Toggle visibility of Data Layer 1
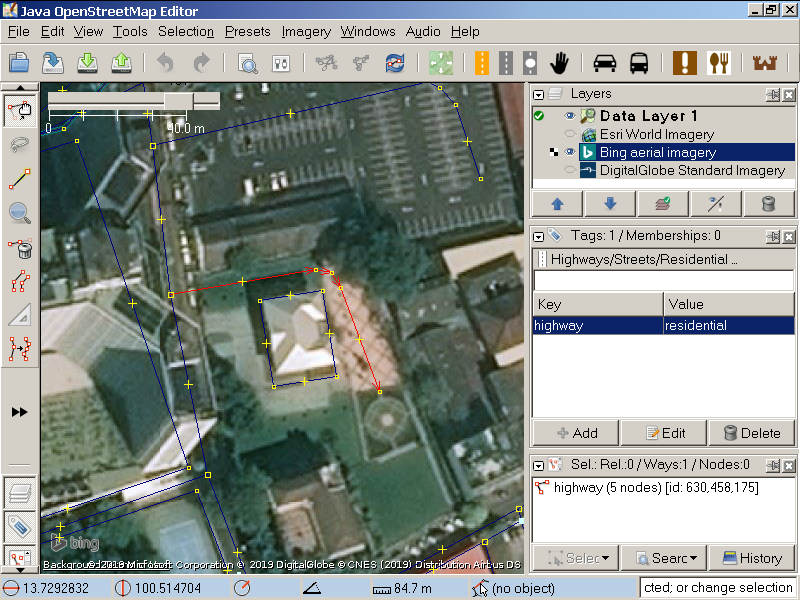 click(570, 116)
